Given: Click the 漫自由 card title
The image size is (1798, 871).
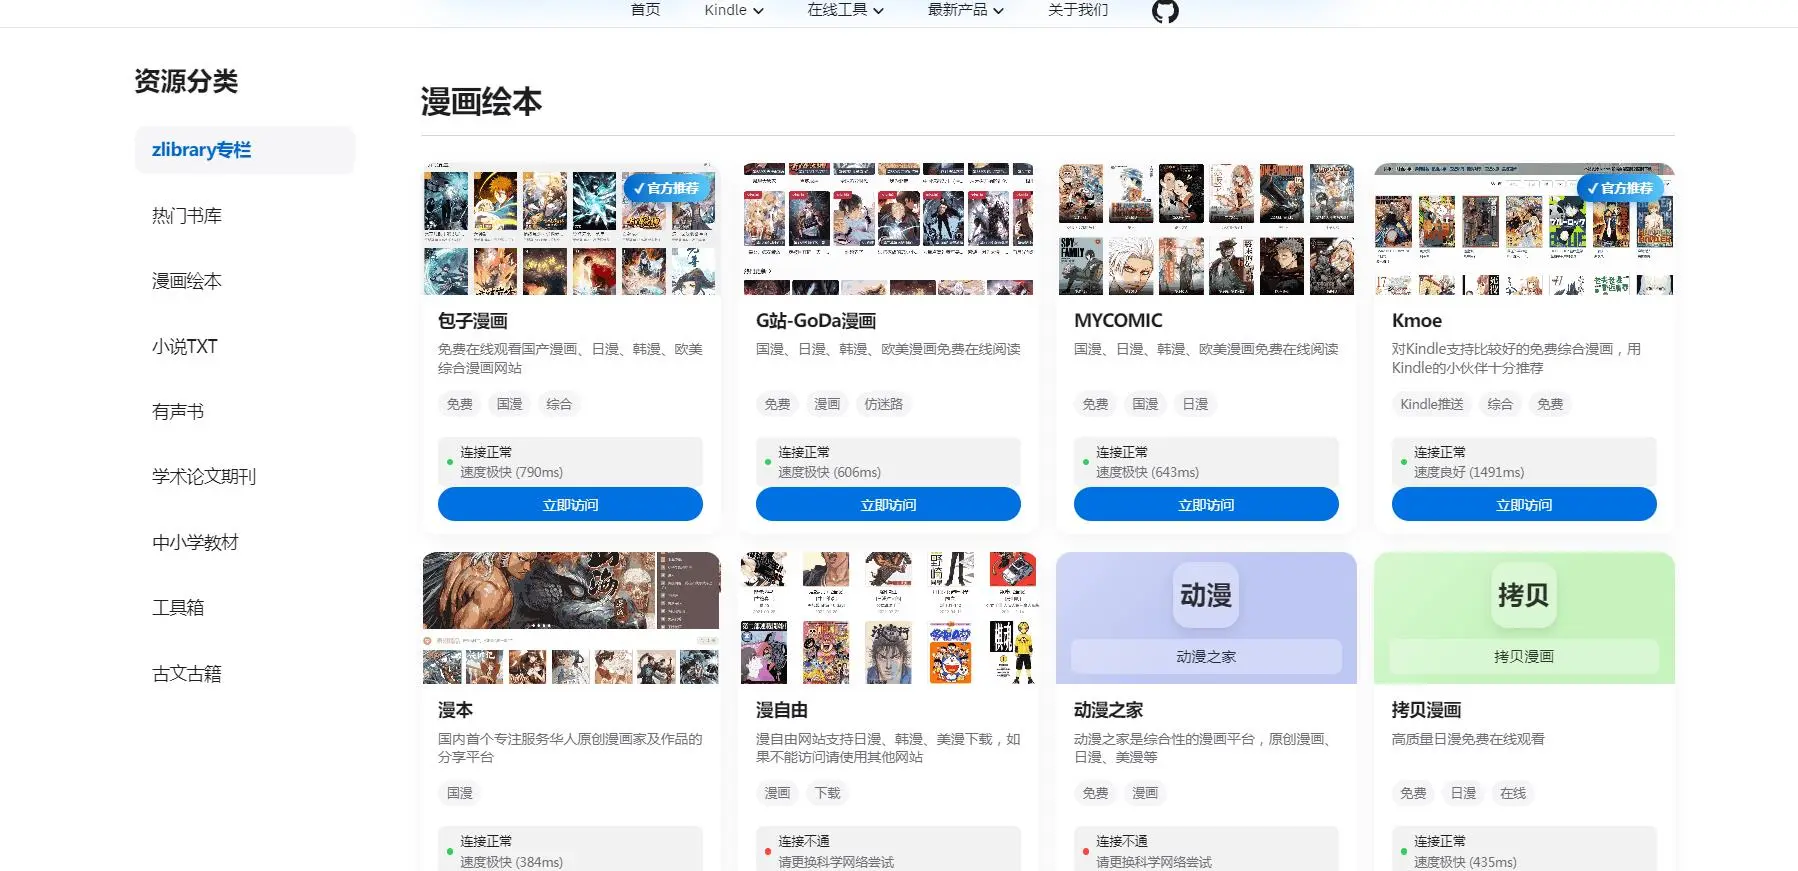Looking at the screenshot, I should (782, 710).
